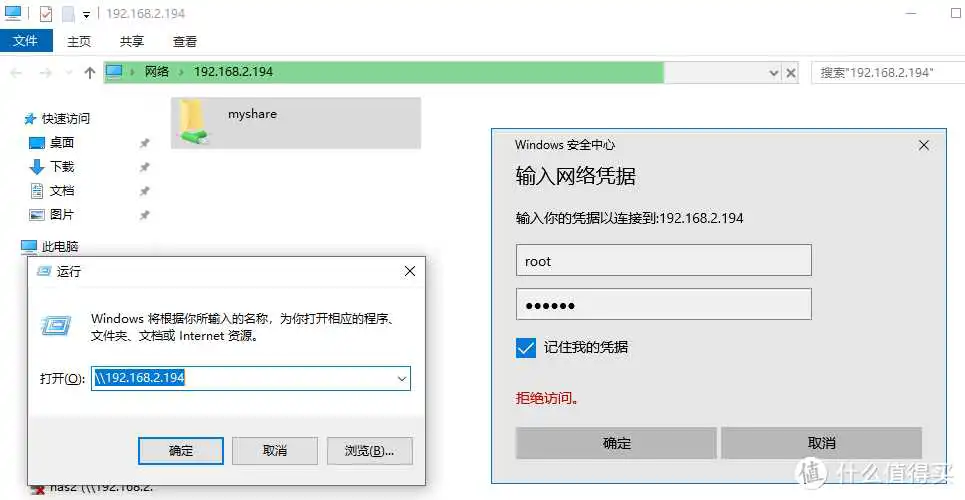Go back with the left arrow

pyautogui.click(x=17, y=73)
